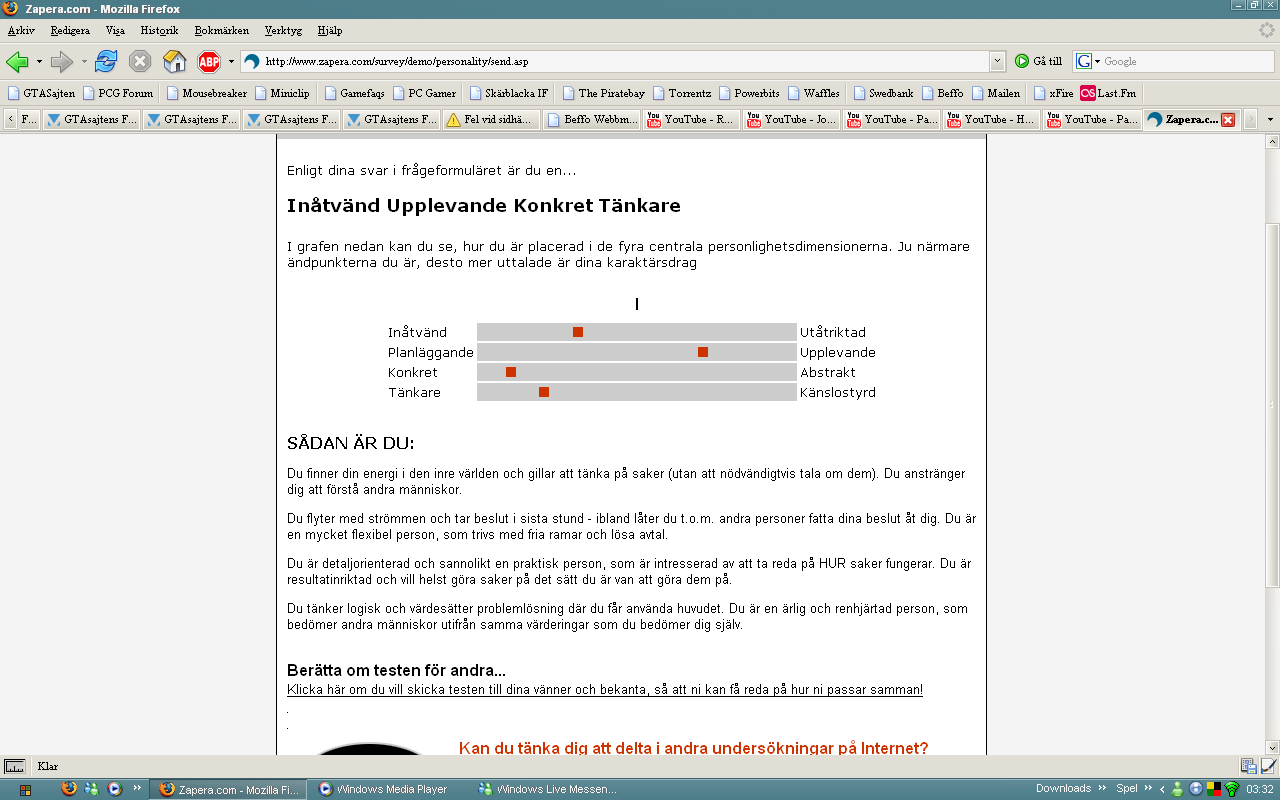This screenshot has width=1280, height=800.
Task: Switch to the YouTube - H... tab
Action: click(x=992, y=120)
